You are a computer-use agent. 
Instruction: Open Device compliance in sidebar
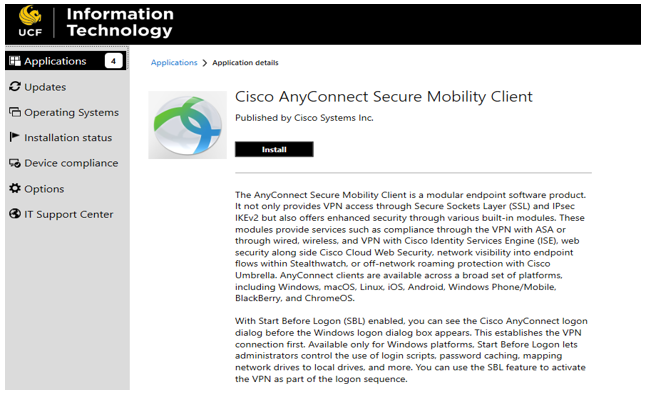[66, 163]
